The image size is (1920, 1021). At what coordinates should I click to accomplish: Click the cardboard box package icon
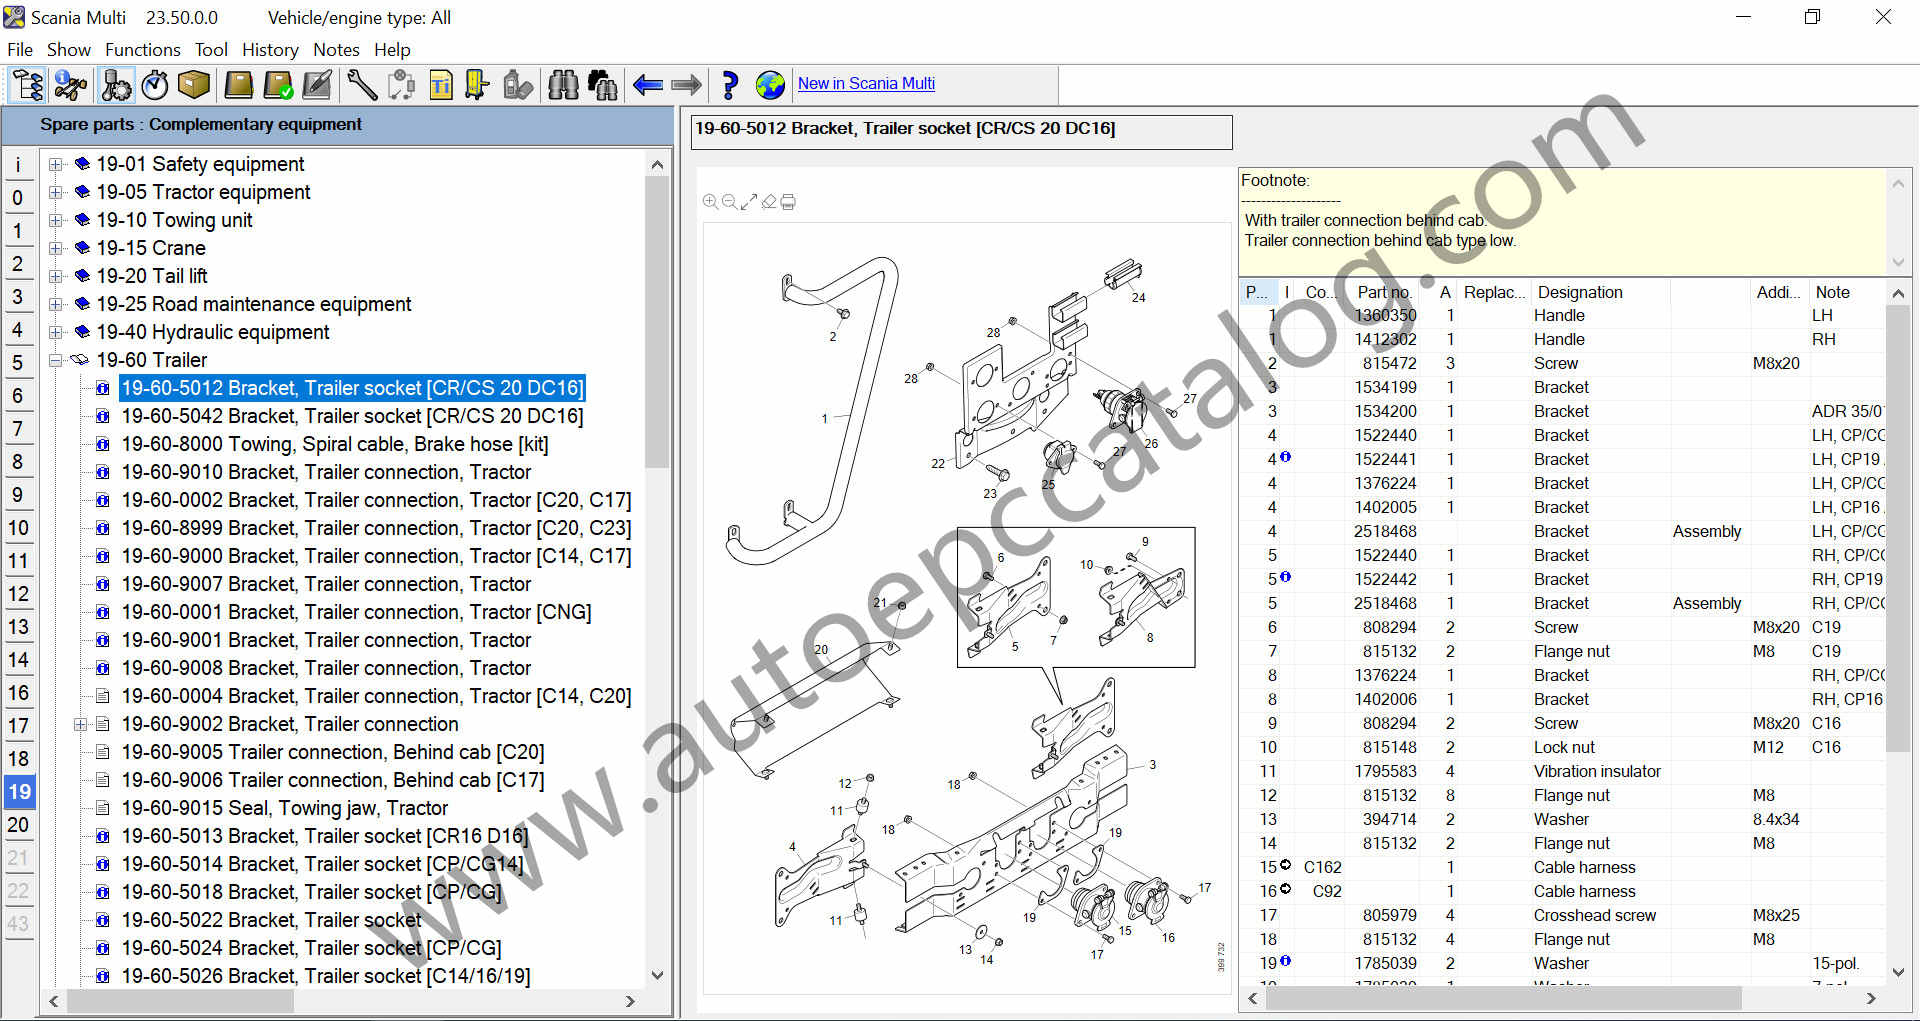coord(194,85)
